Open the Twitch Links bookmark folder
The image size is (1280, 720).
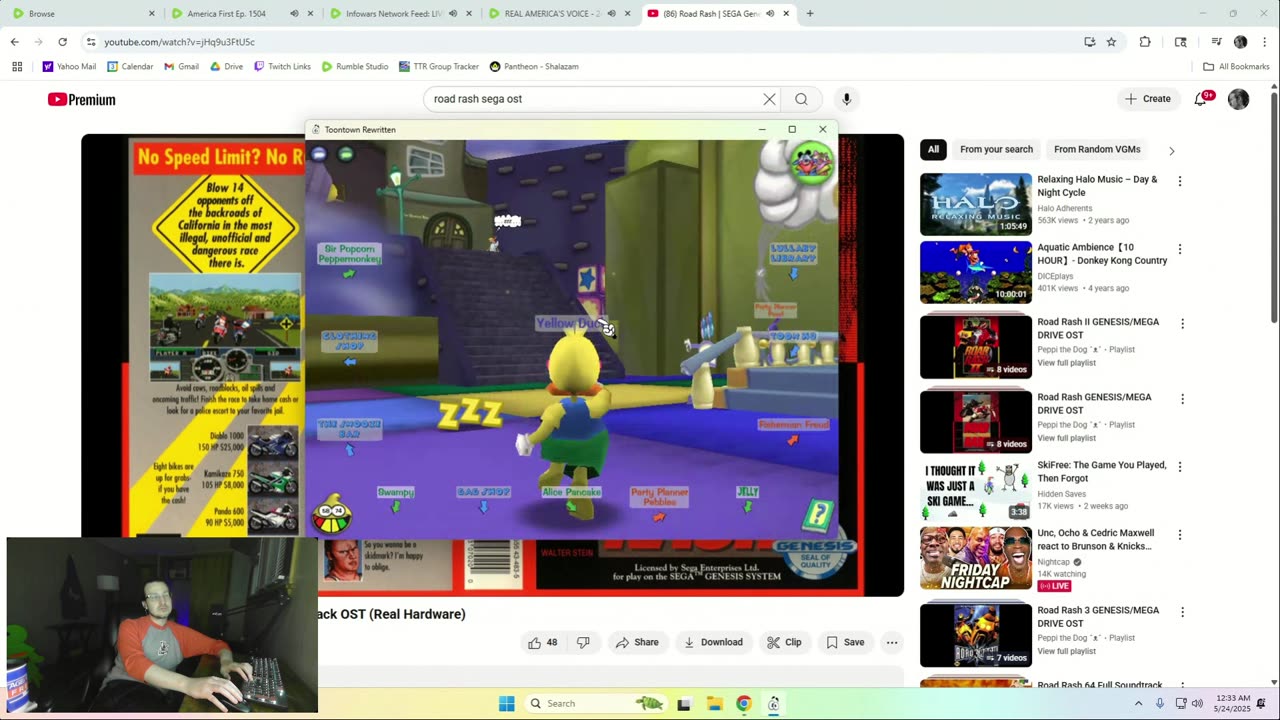(282, 66)
